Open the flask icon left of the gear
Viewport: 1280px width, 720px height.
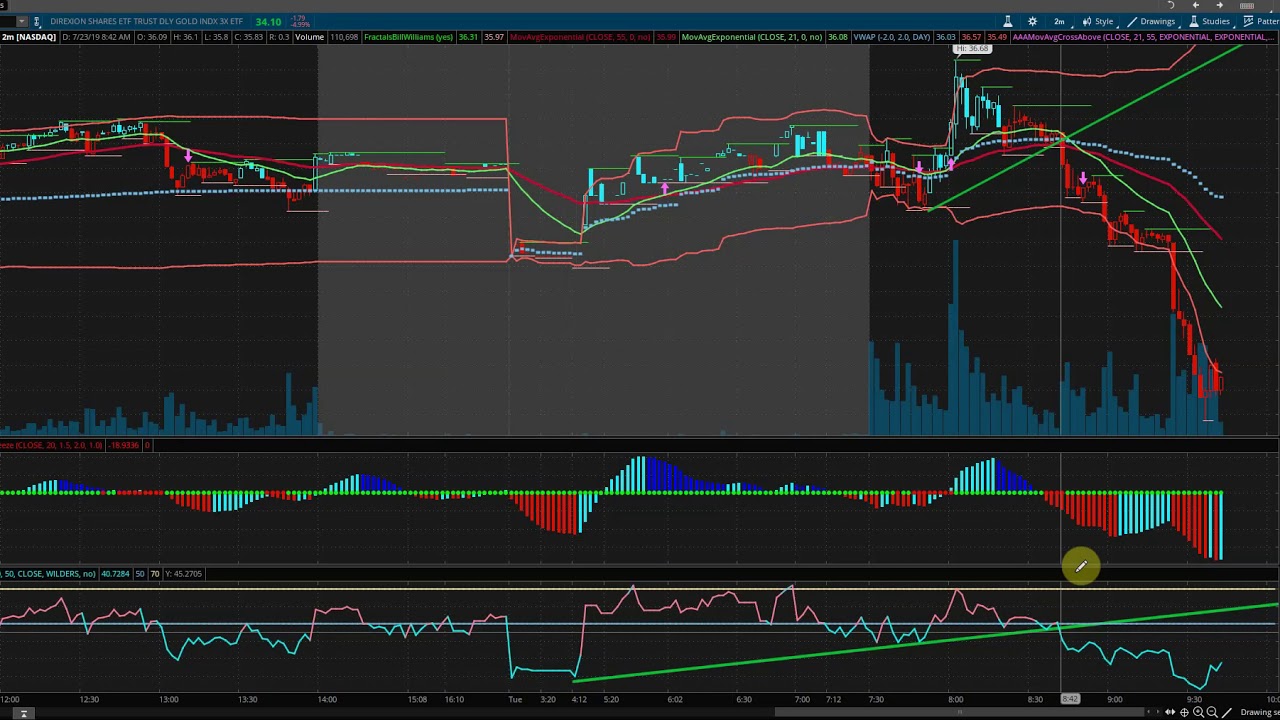pos(1008,21)
